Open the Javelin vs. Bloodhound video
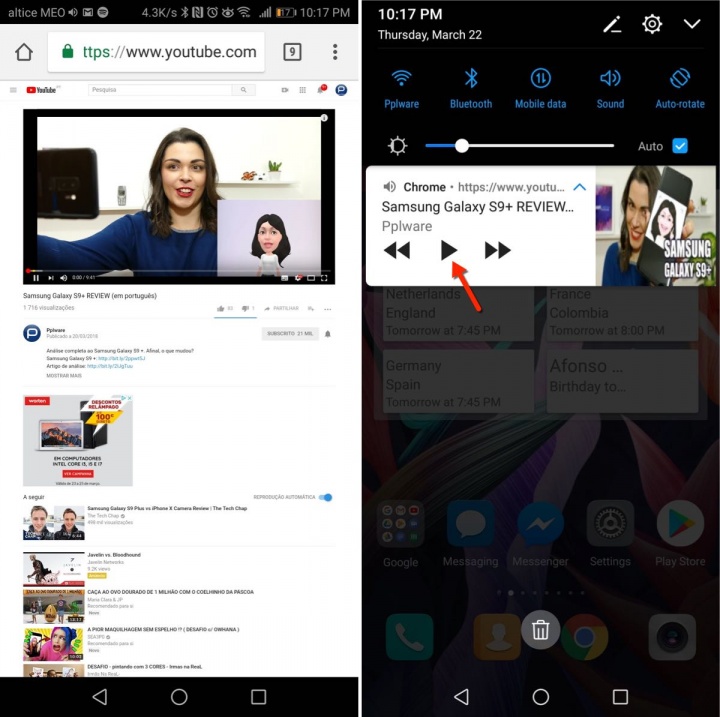Screen dimensions: 720x717 click(54, 569)
